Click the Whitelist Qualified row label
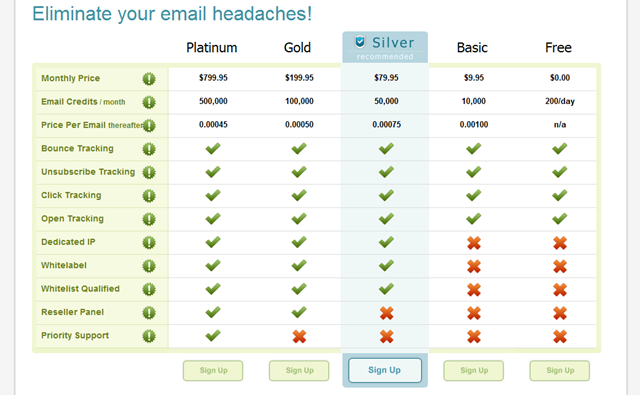 (80, 289)
